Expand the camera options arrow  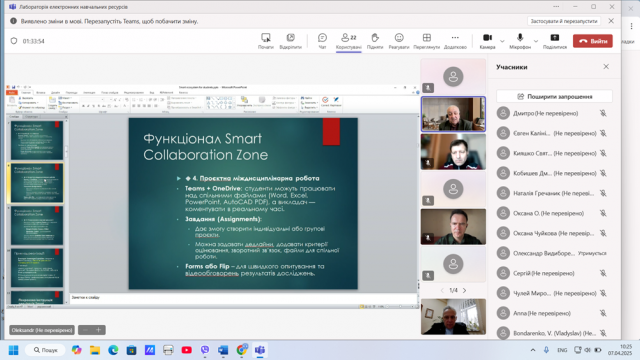502,41
